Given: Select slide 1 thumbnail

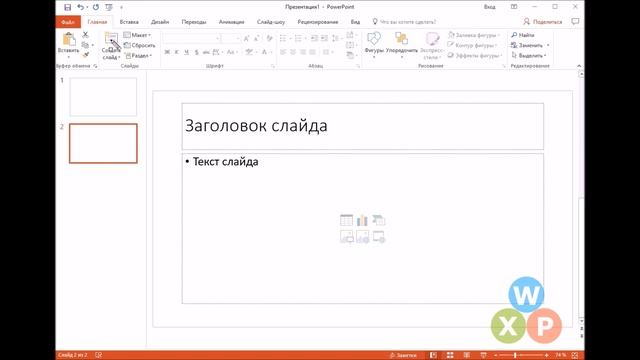Looking at the screenshot, I should [x=103, y=97].
